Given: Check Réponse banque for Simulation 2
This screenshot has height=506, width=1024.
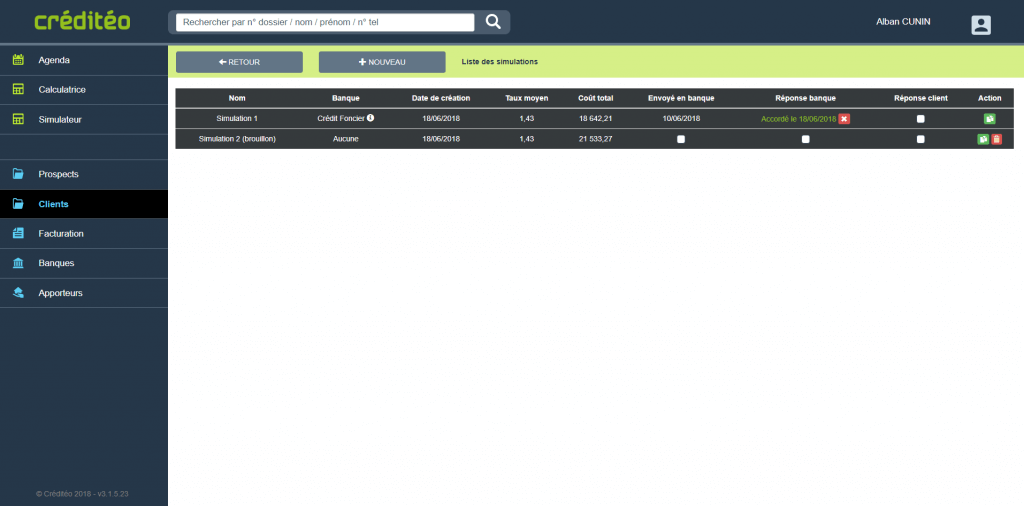Looking at the screenshot, I should pos(805,139).
